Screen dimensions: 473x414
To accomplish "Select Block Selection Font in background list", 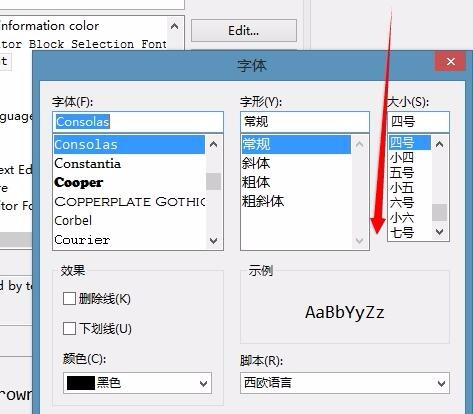I will [x=83, y=44].
